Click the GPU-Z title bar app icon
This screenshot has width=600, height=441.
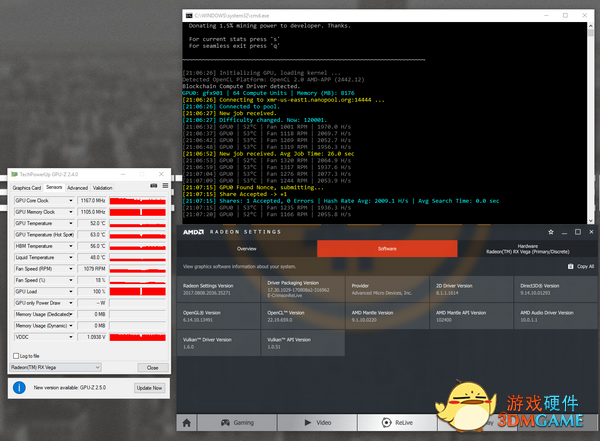point(15,174)
